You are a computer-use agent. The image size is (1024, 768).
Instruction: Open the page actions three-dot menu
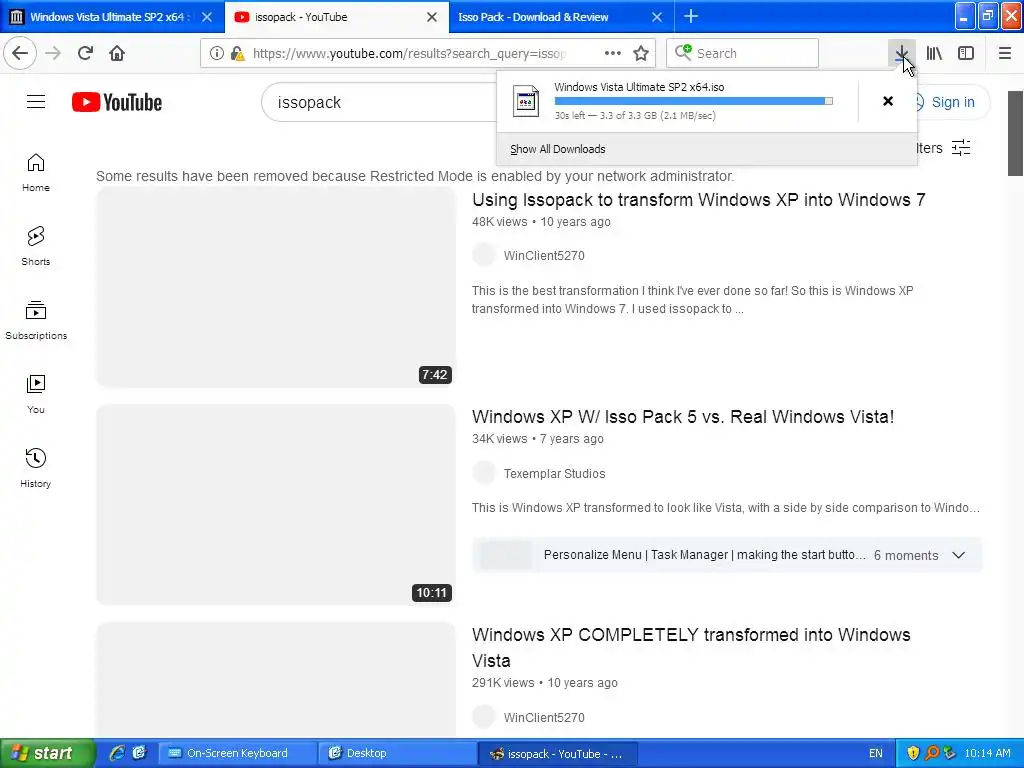pyautogui.click(x=613, y=53)
